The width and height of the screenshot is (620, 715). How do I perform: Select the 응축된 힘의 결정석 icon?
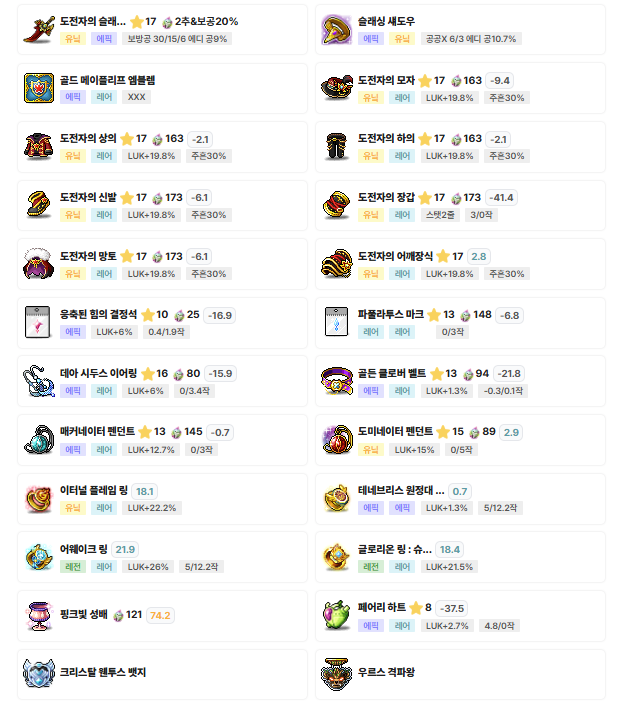point(39,322)
